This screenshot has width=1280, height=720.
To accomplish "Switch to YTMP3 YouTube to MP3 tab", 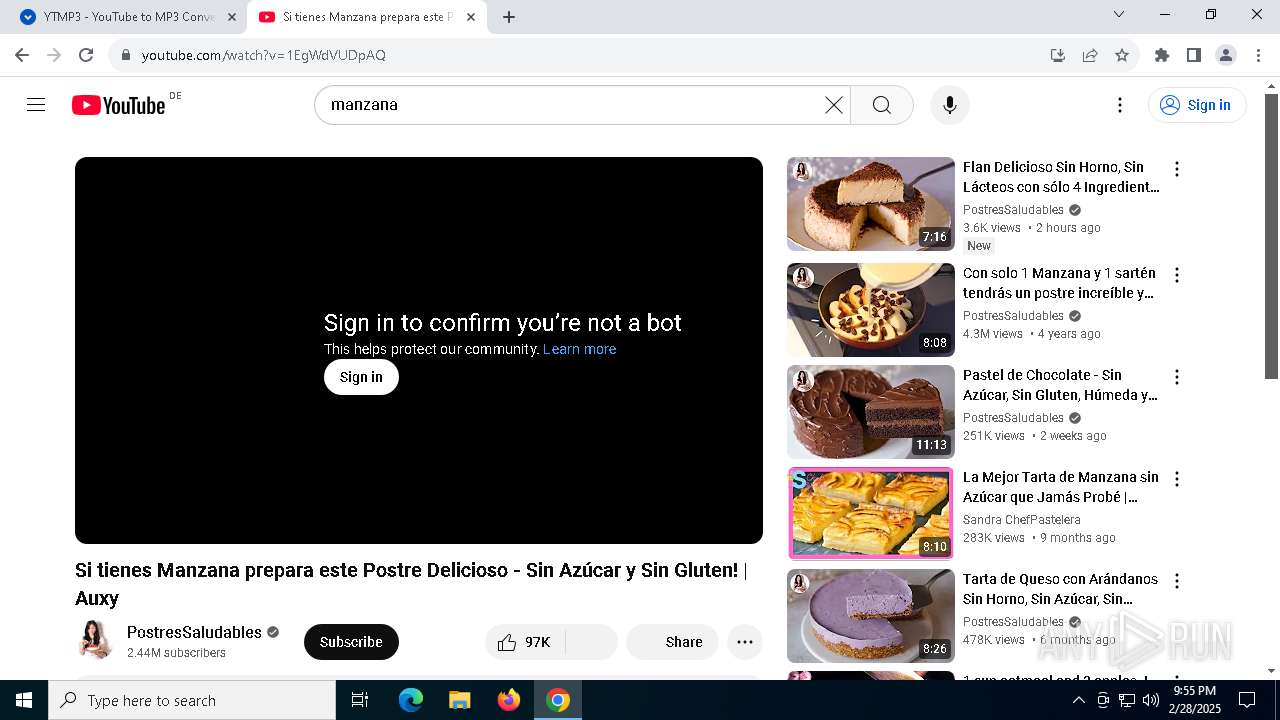I will click(x=127, y=17).
